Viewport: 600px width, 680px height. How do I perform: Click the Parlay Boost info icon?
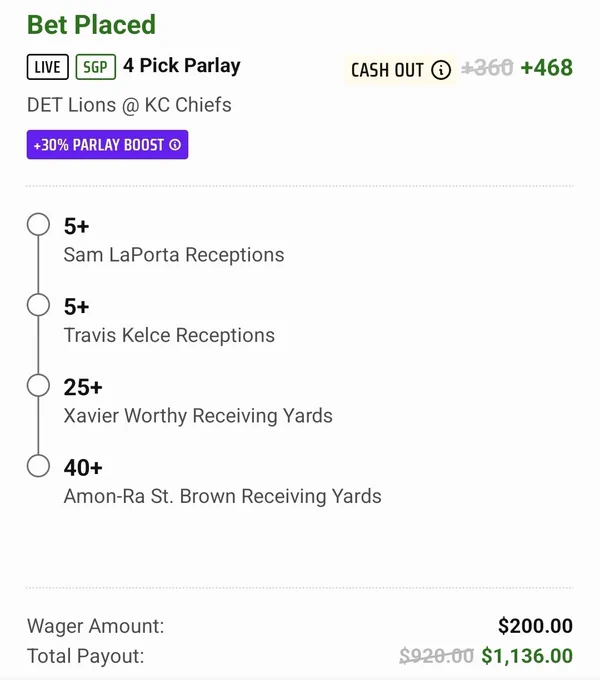[175, 144]
